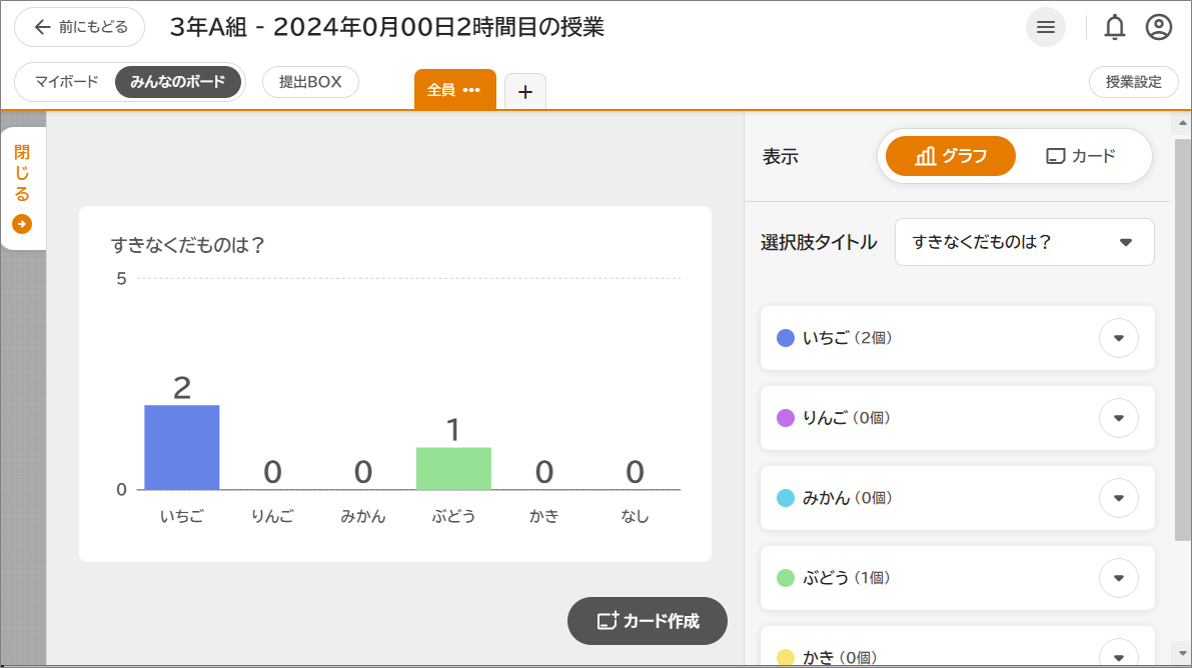Click the 表示 label

pos(781,157)
